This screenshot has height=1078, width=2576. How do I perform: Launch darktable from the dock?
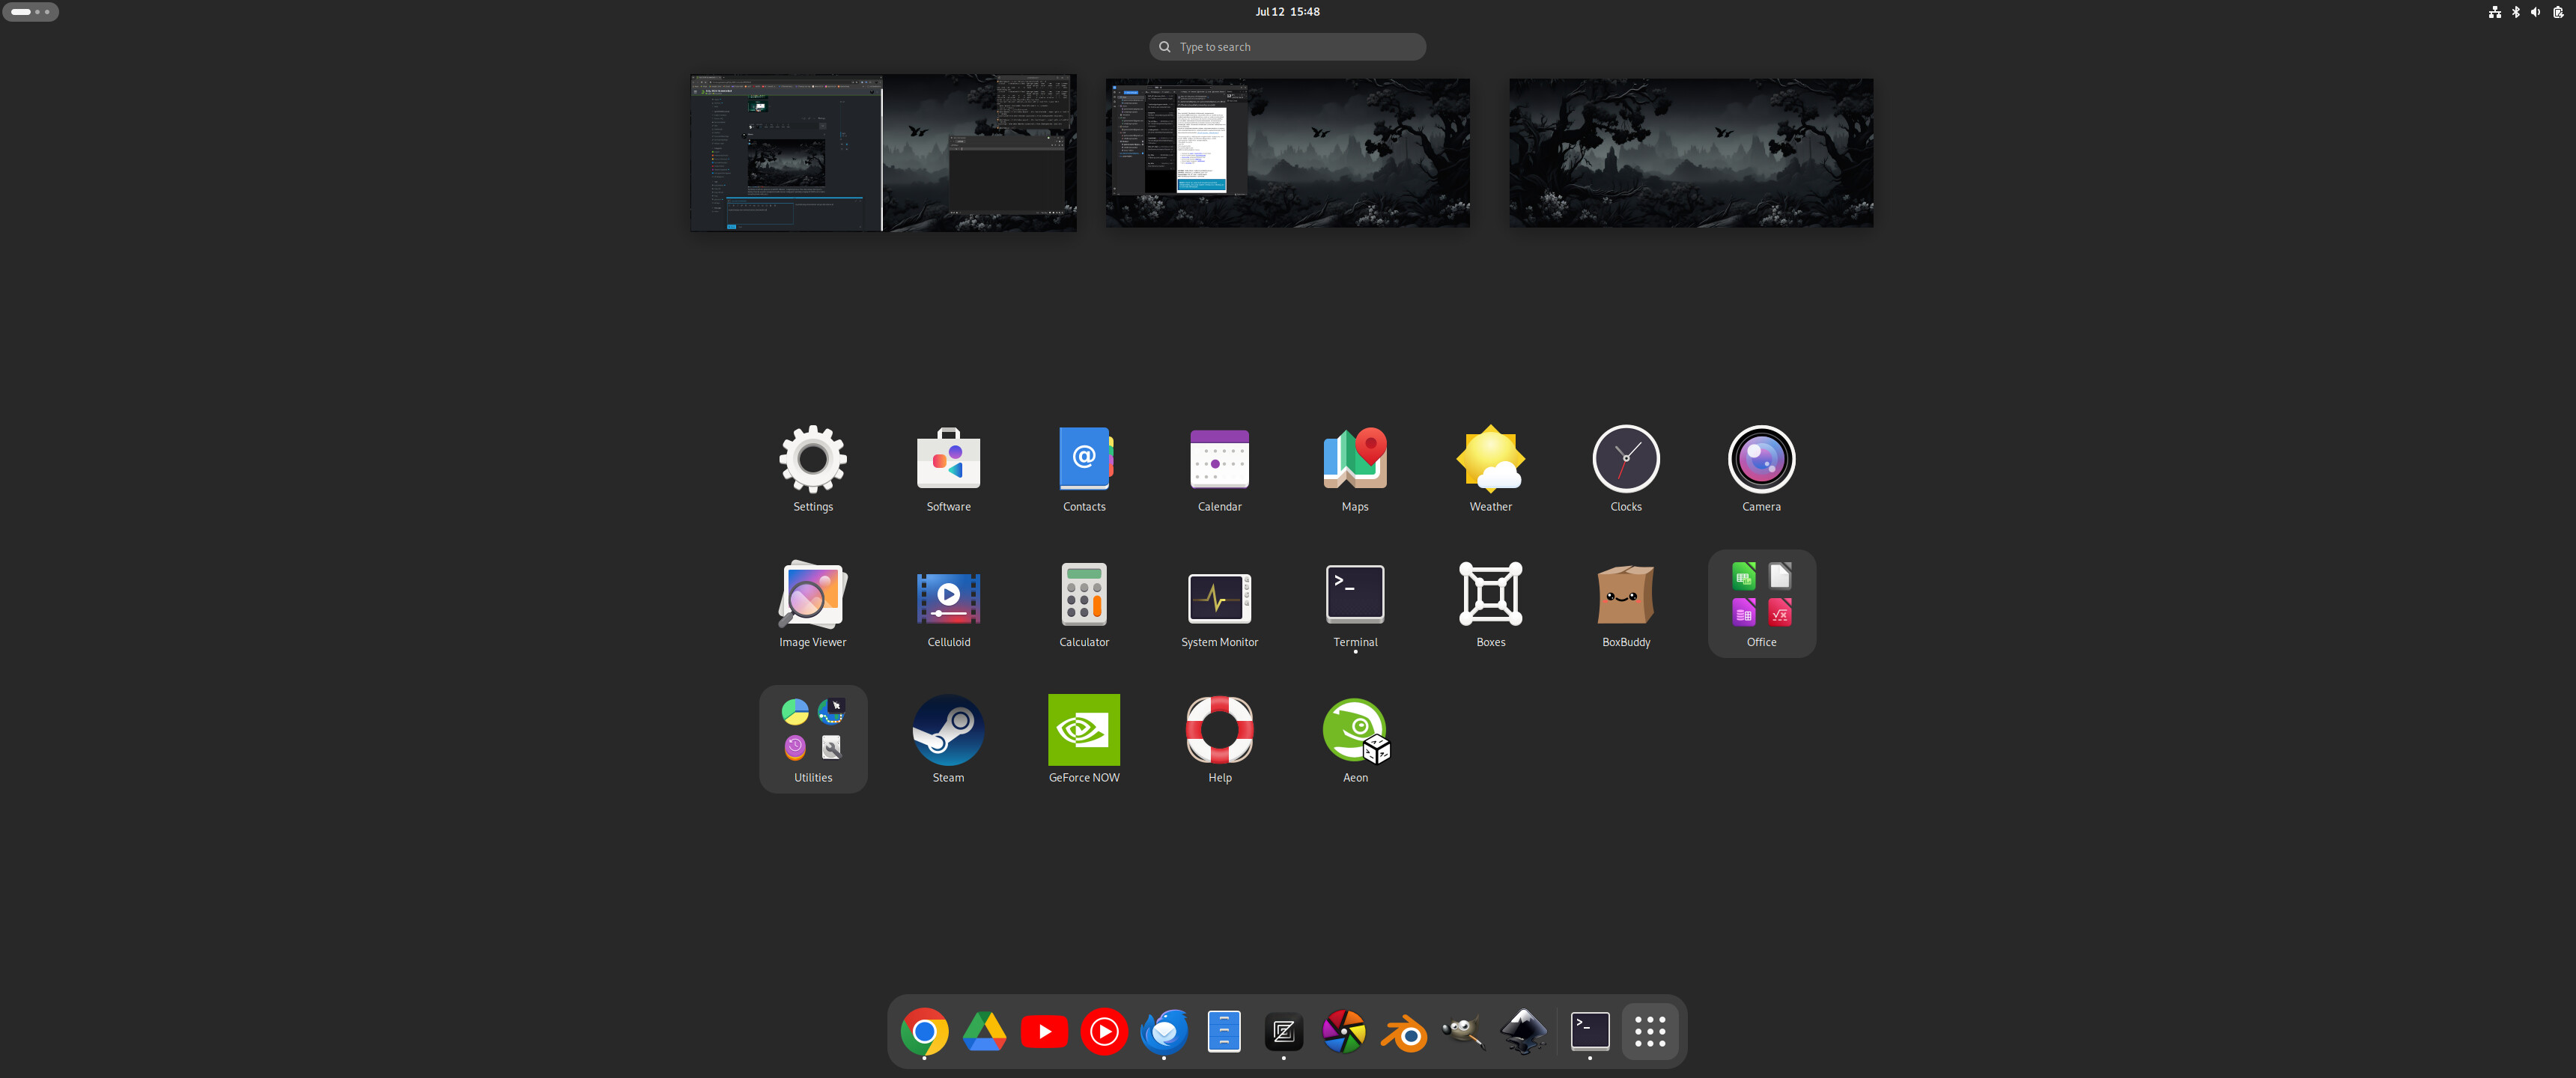point(1344,1032)
